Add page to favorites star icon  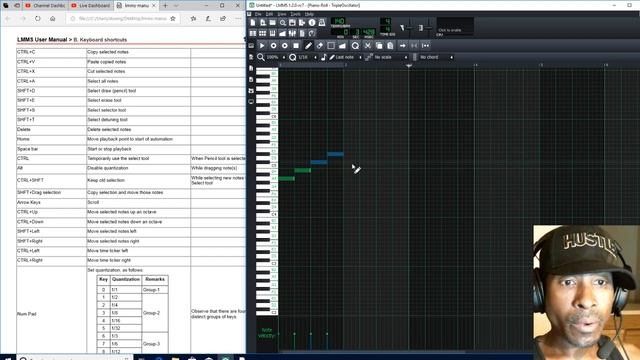click(173, 18)
